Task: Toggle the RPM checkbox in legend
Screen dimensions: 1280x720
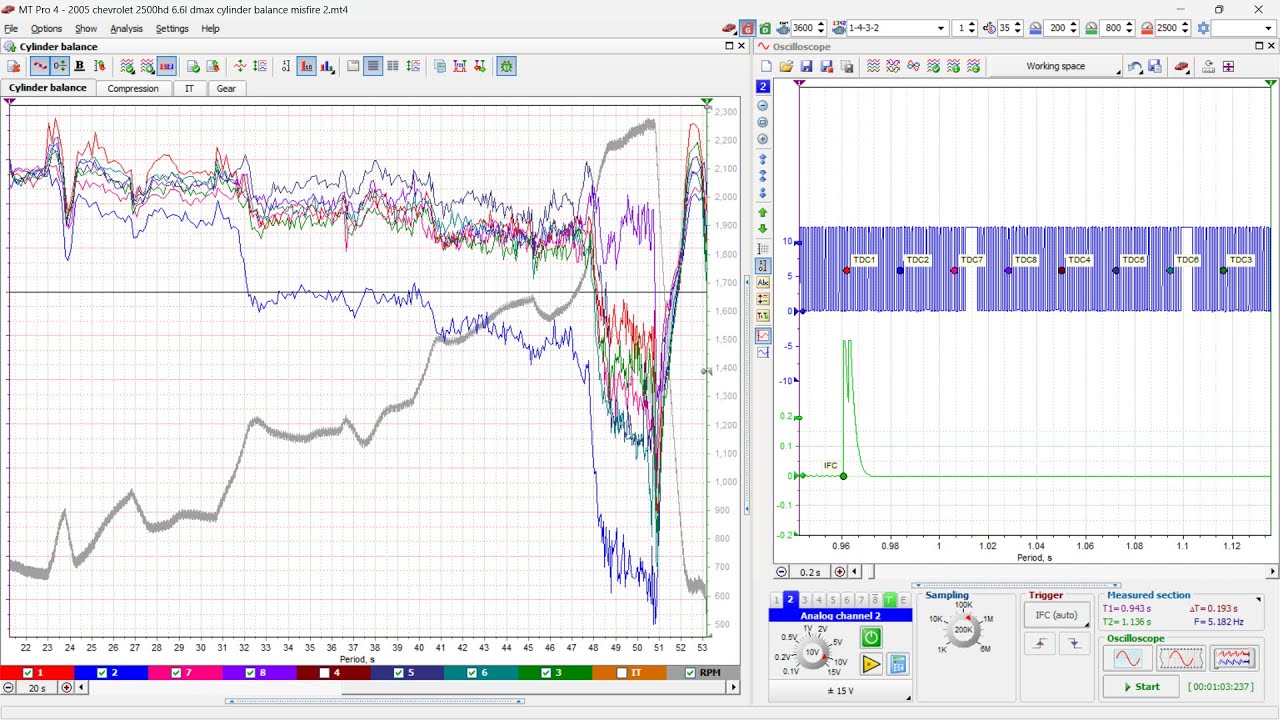Action: [690, 673]
